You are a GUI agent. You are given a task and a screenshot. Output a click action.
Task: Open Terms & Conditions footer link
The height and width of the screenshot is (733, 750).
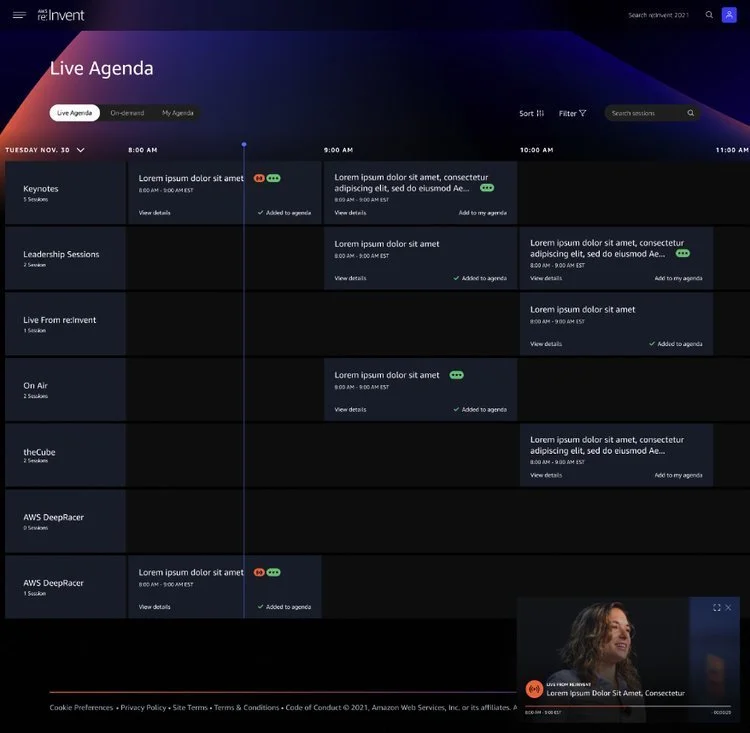[246, 707]
